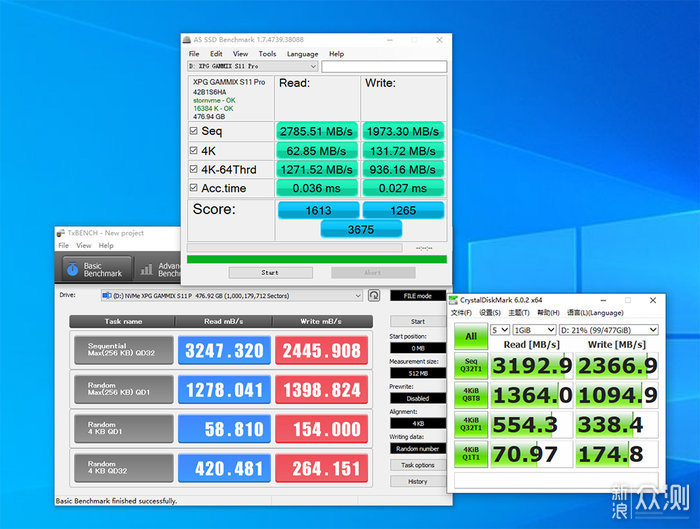Click the empty comment field in CrystalDiskMark

[x=556, y=480]
